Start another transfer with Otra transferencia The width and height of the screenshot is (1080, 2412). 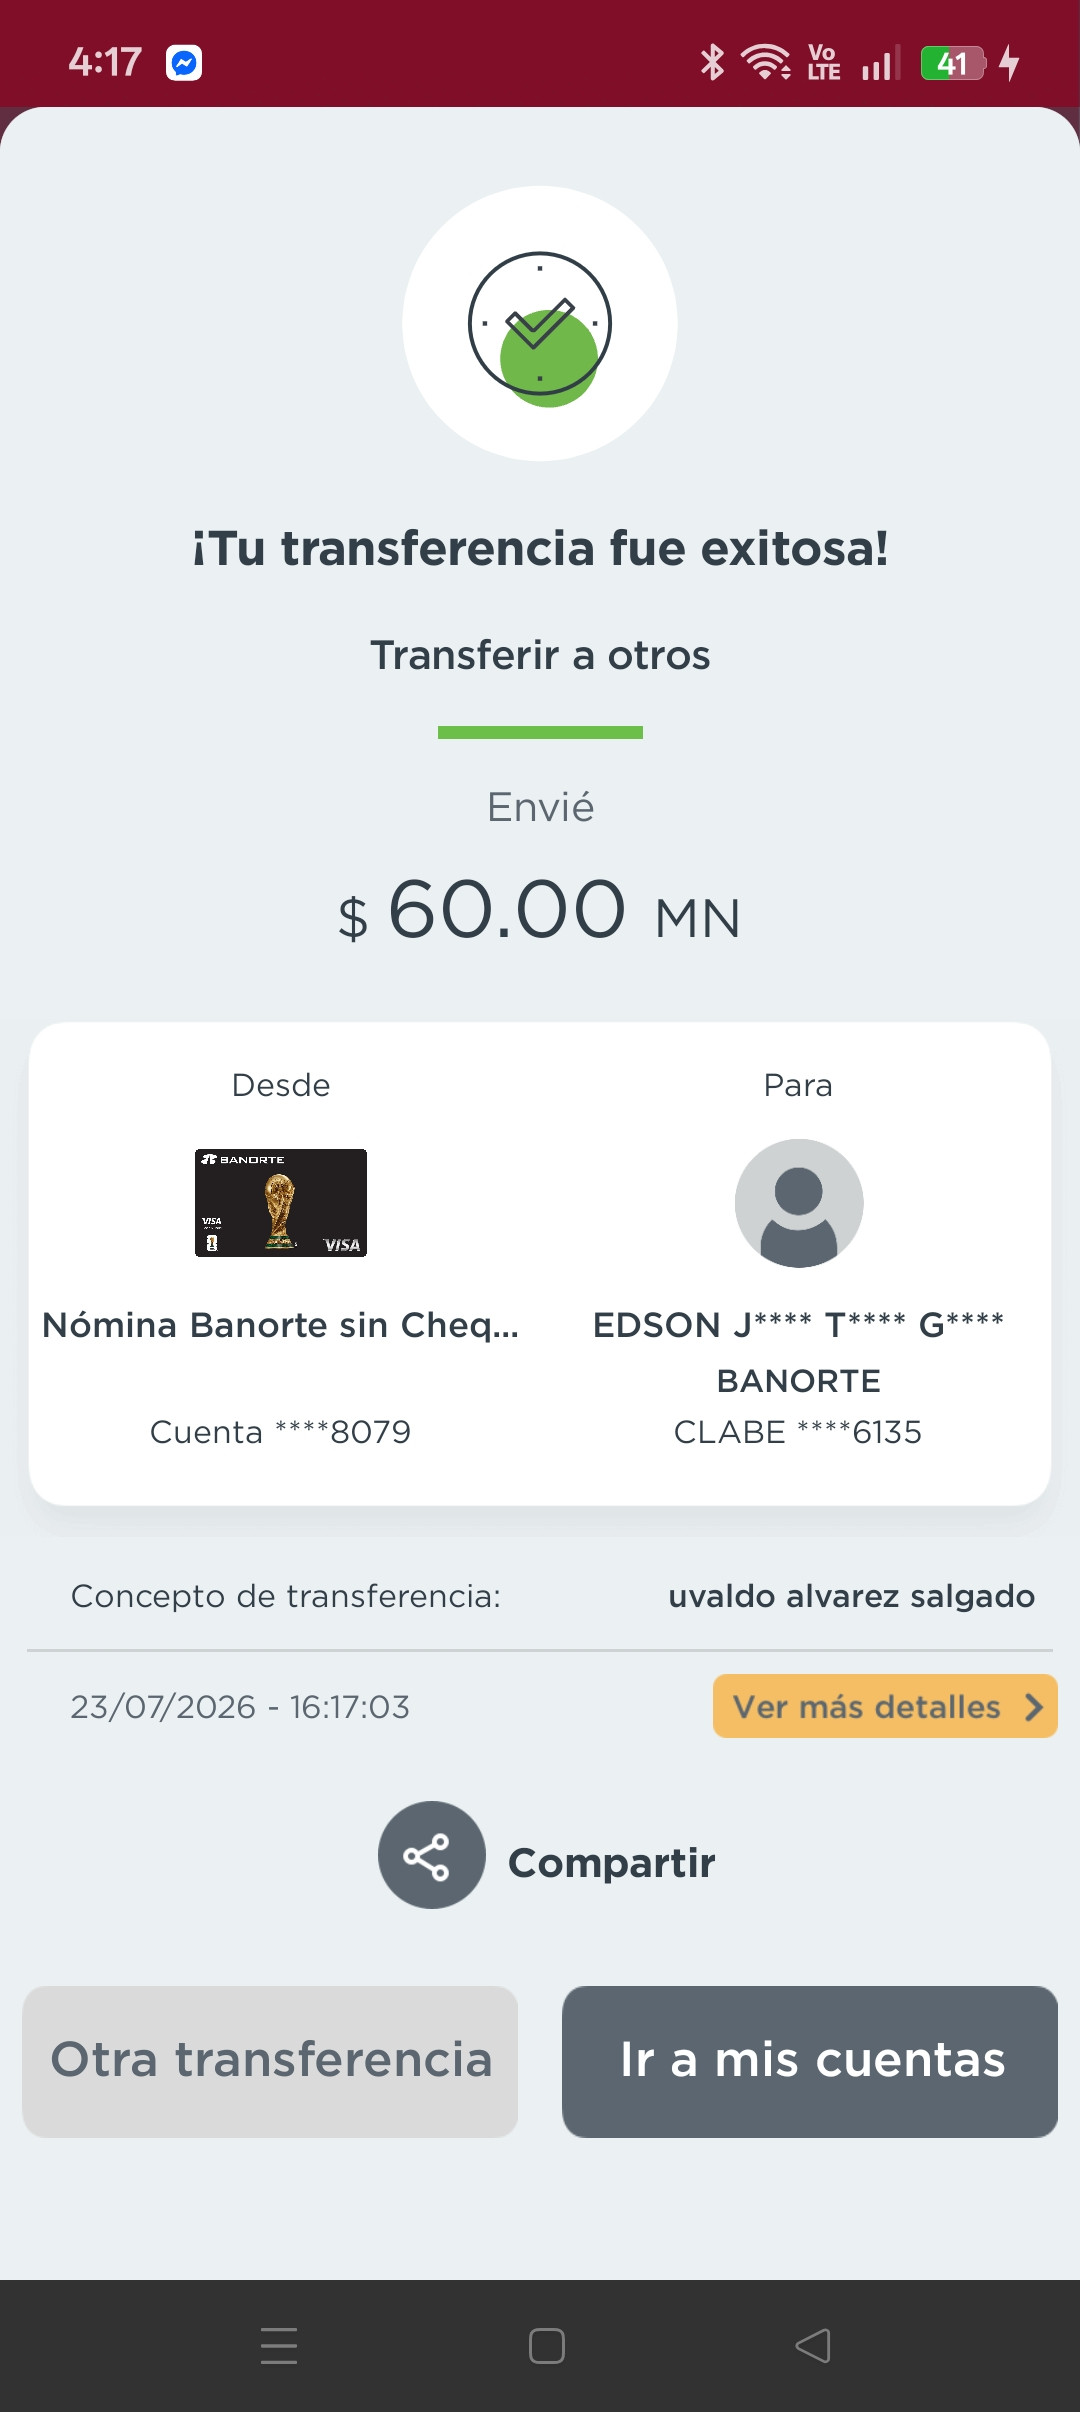(x=270, y=2061)
